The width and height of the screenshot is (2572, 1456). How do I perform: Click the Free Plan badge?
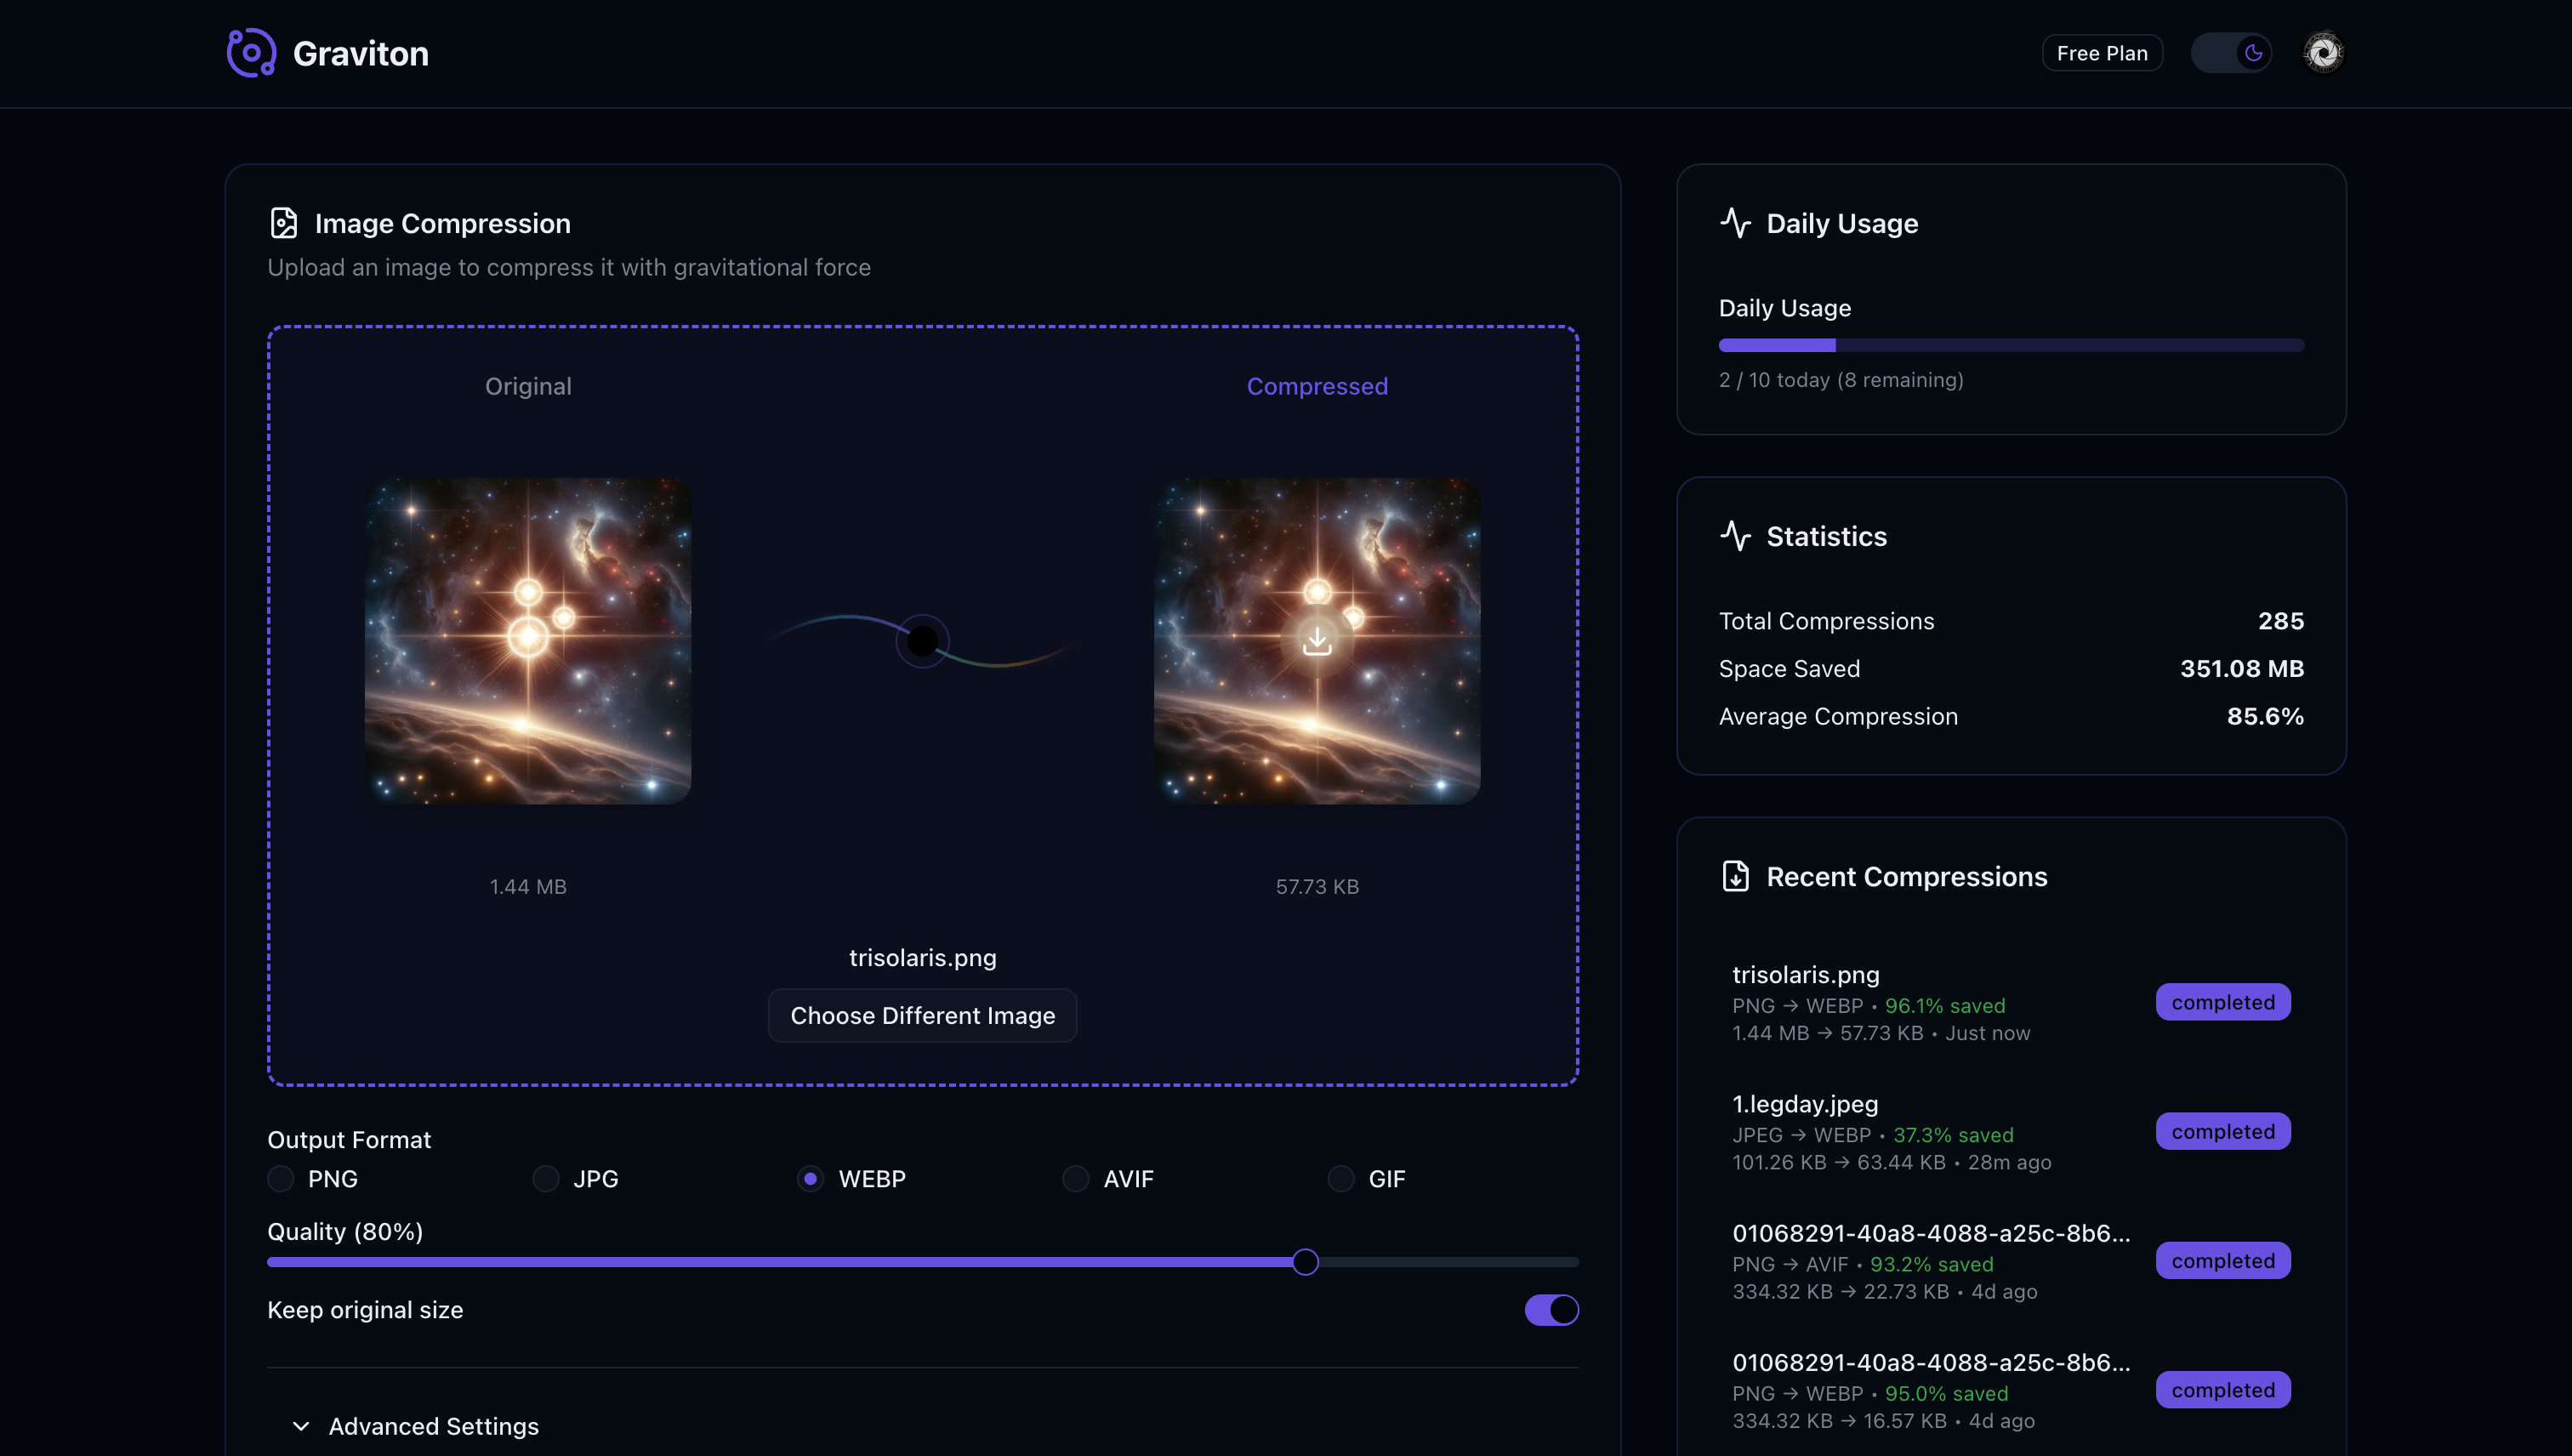click(x=2101, y=53)
